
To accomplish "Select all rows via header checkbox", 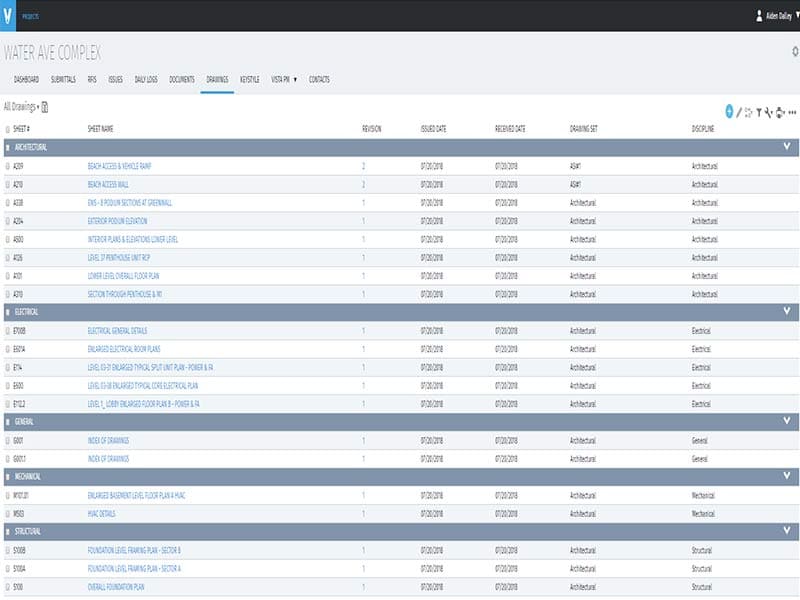I will point(8,129).
